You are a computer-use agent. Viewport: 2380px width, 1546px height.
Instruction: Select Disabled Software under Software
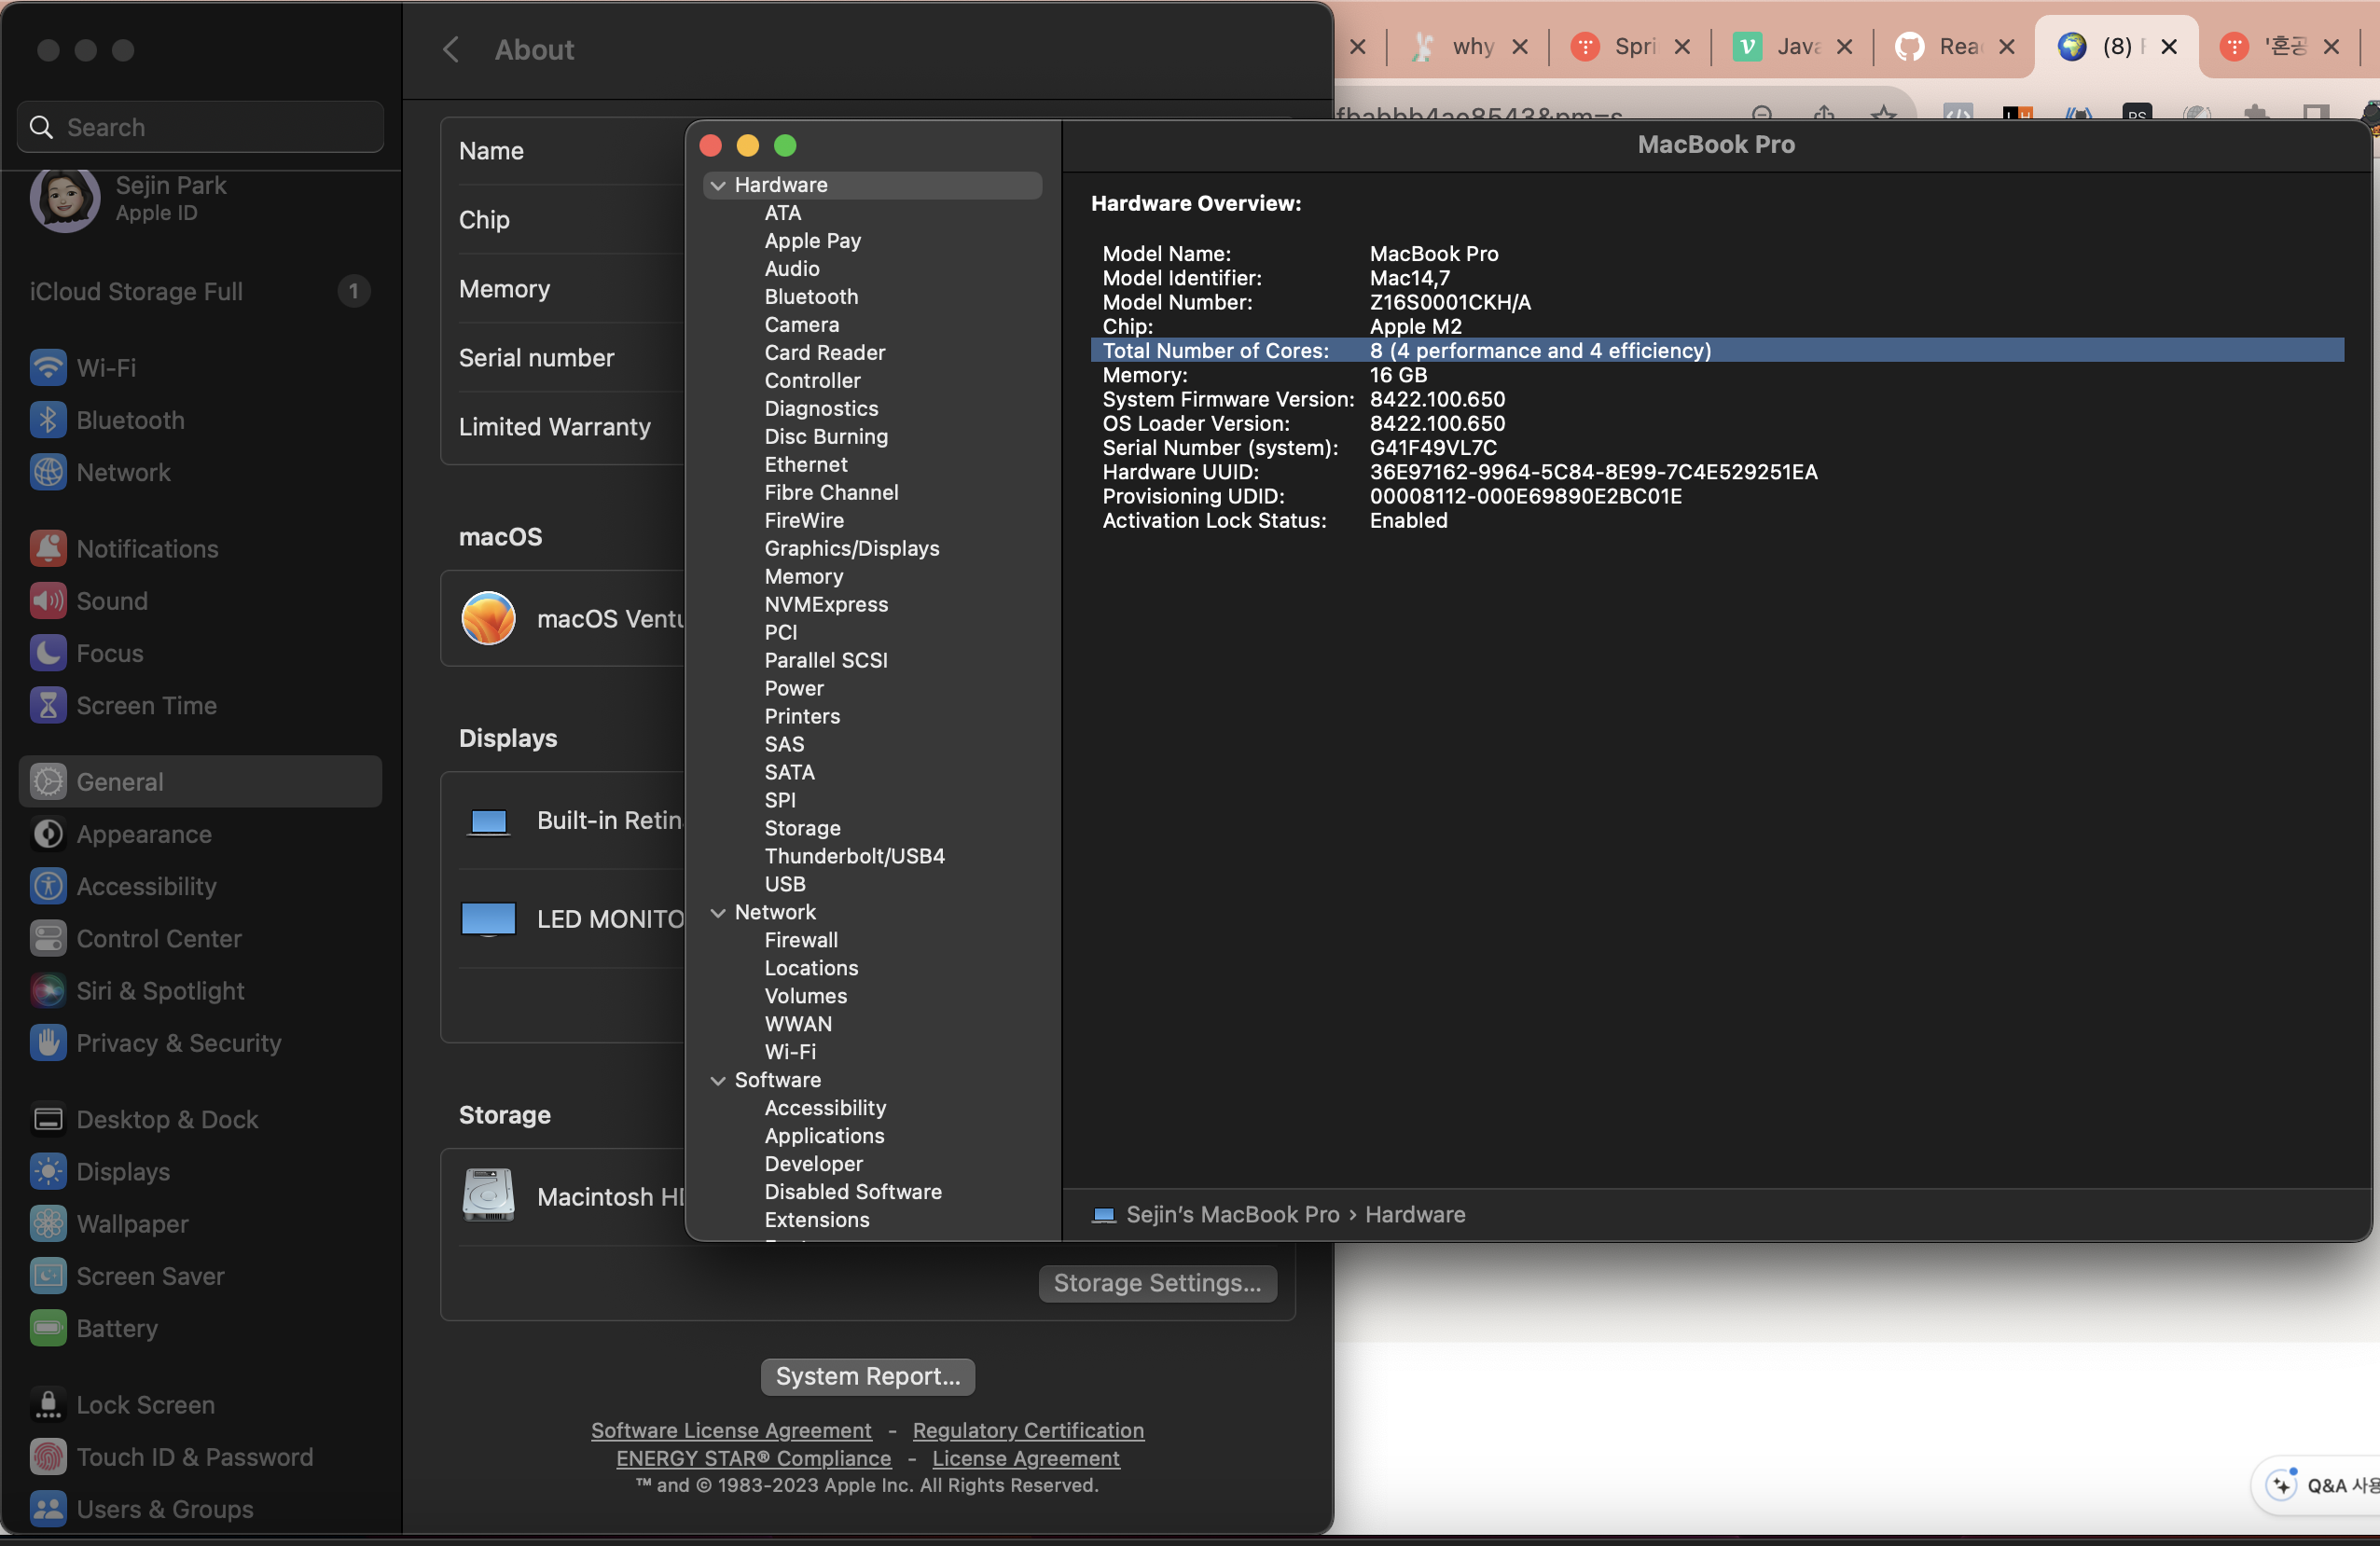pos(853,1192)
